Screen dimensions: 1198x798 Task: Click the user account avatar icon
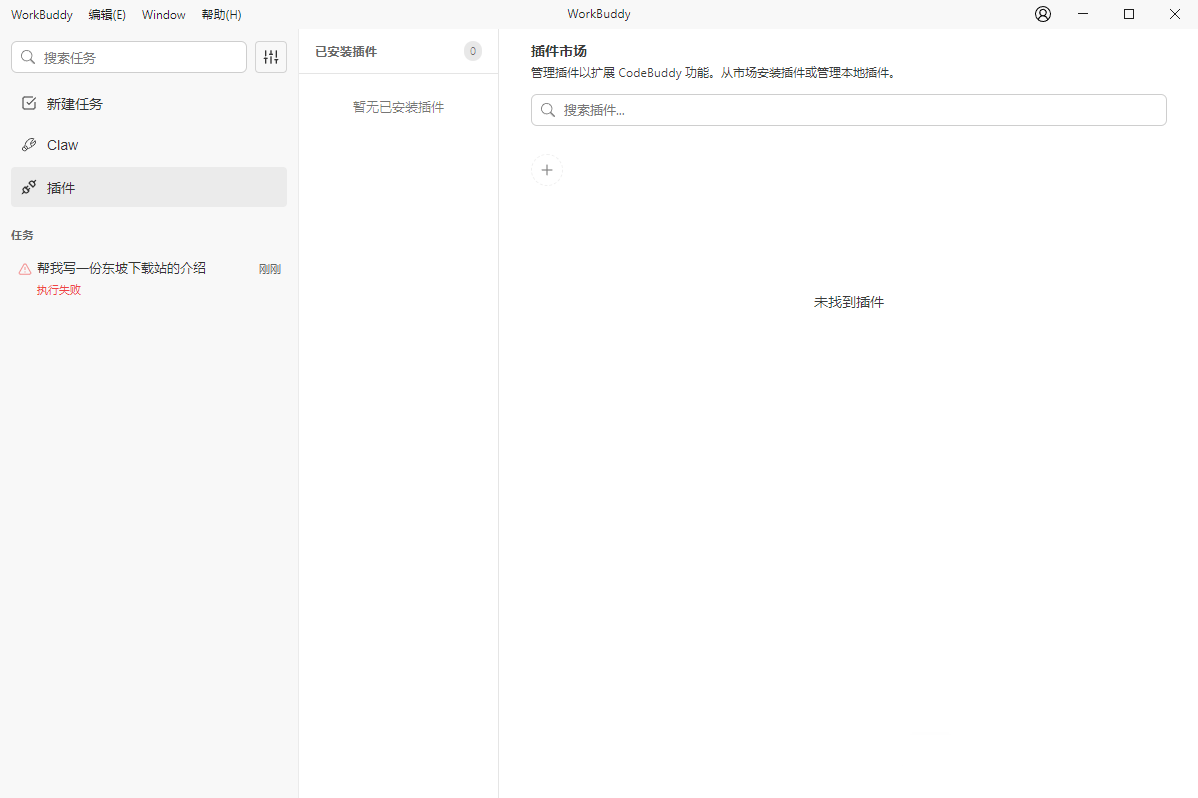(1043, 14)
